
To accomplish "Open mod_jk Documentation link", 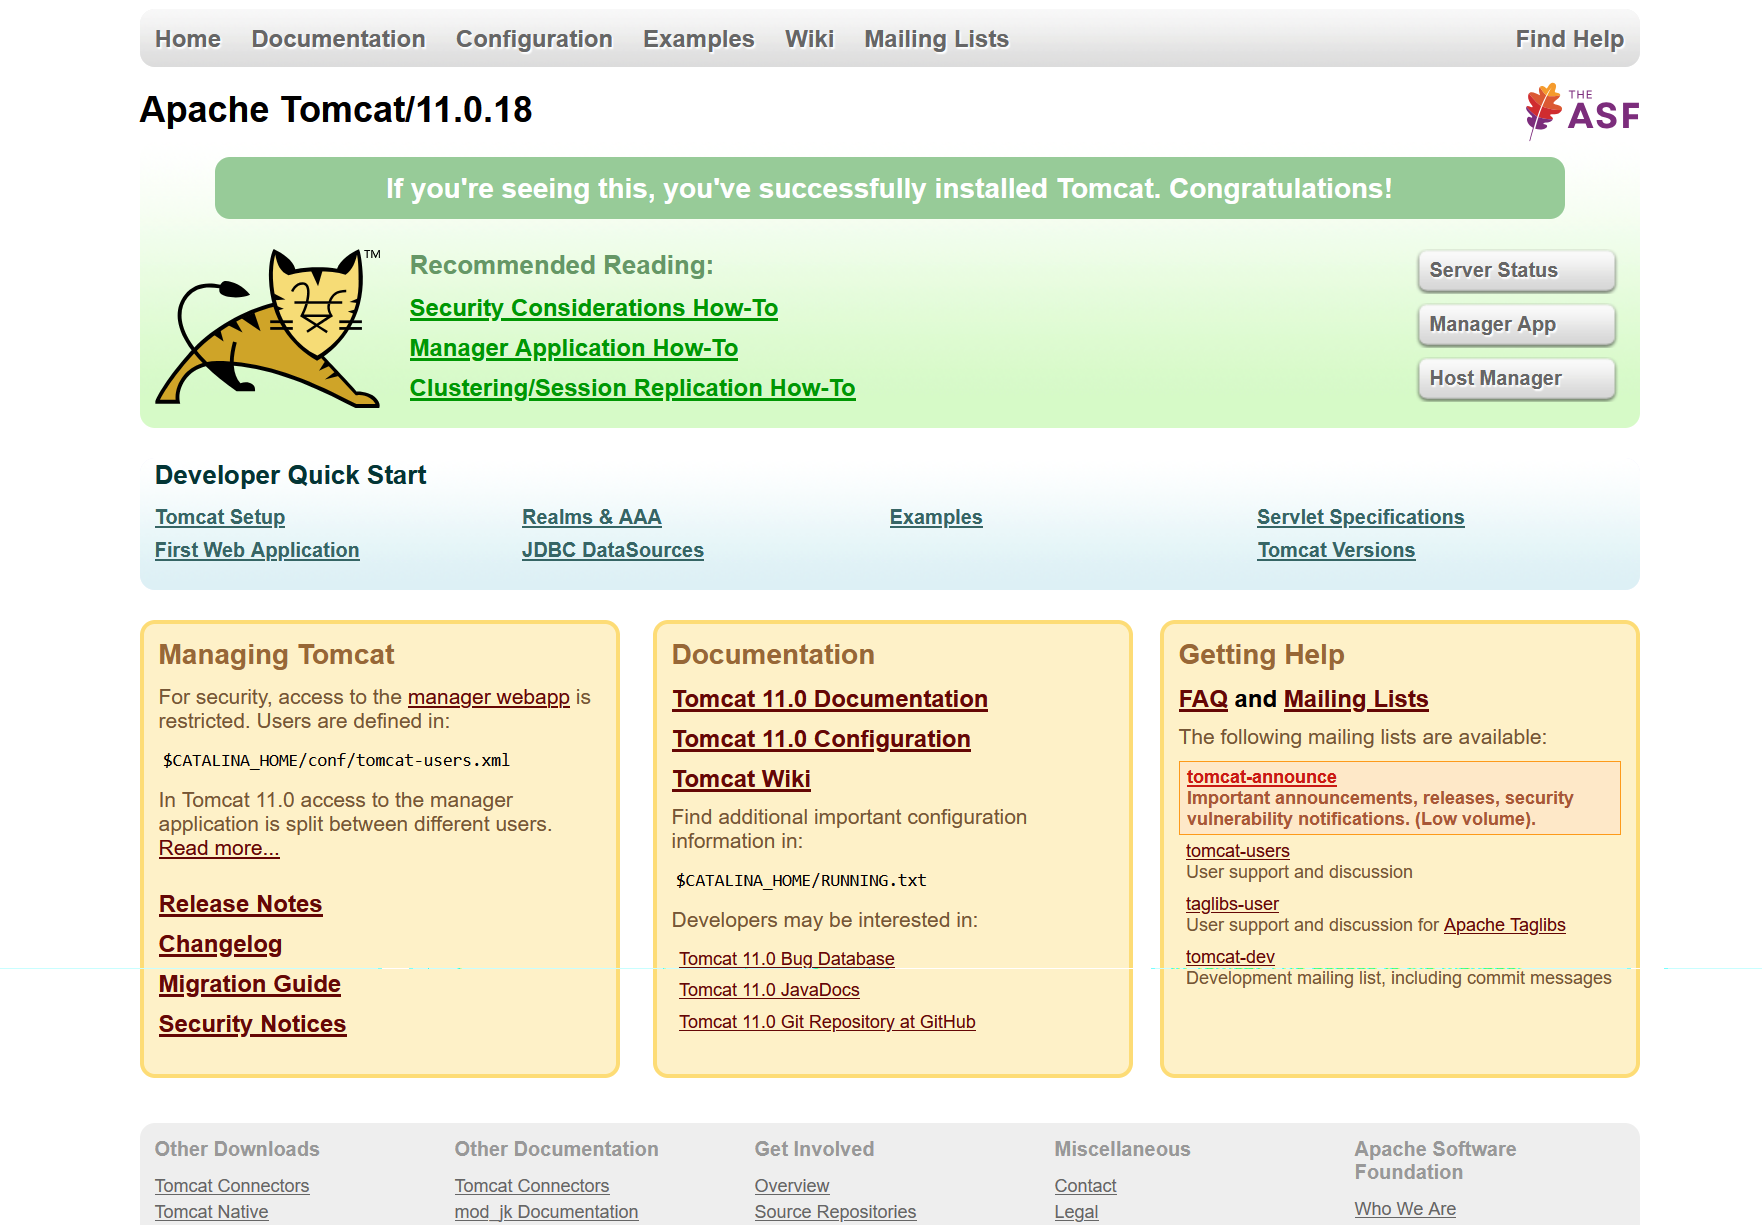I will tap(546, 1212).
